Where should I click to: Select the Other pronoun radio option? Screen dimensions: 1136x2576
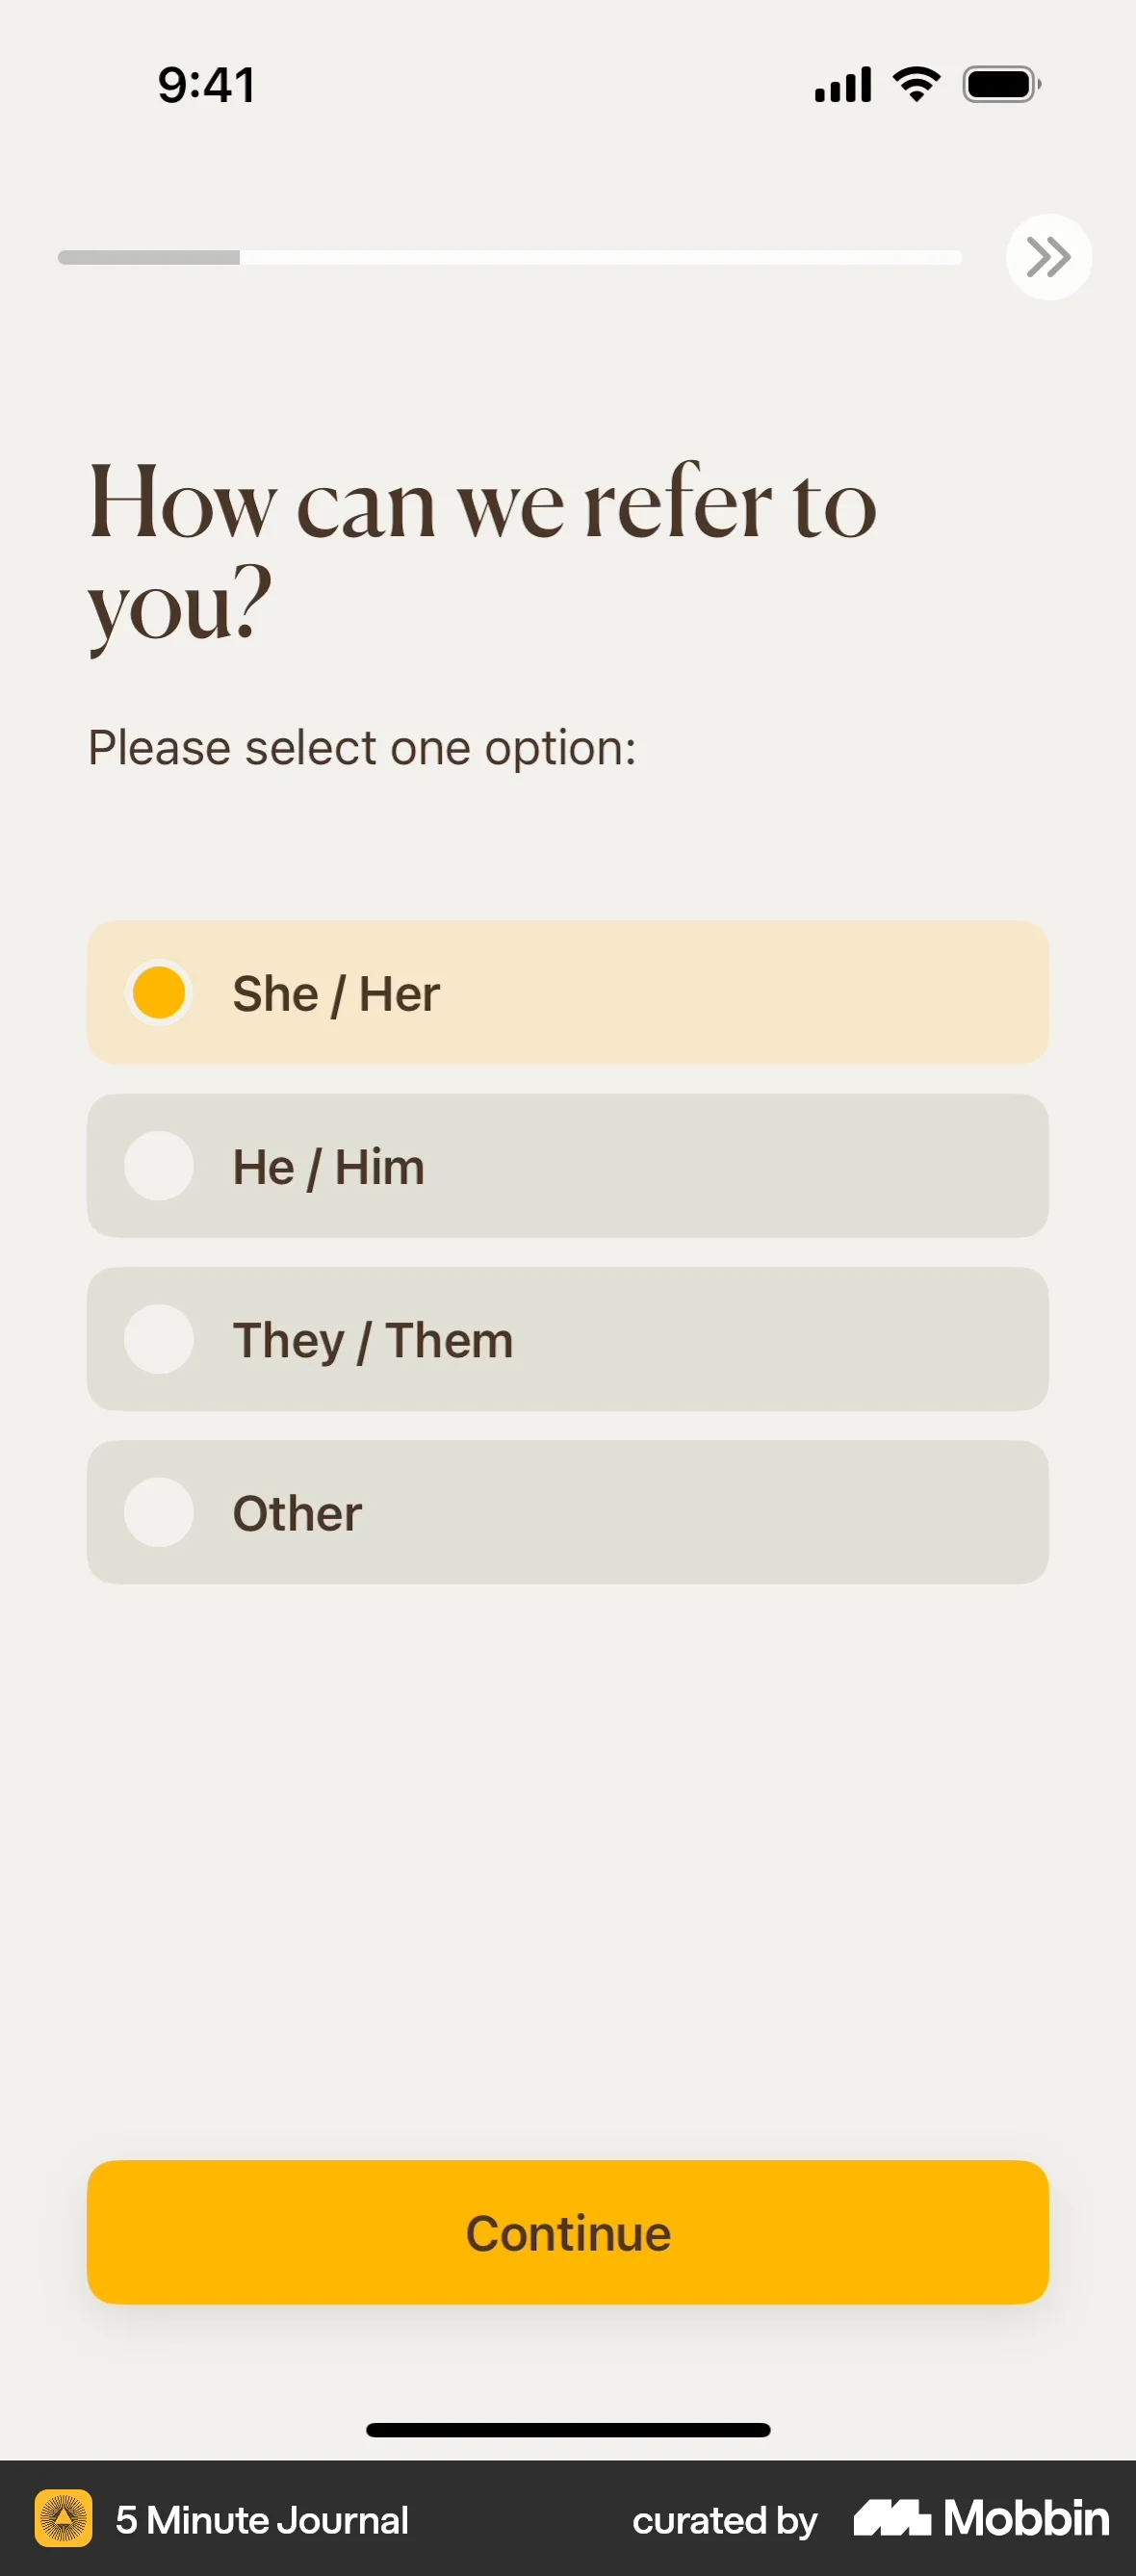click(x=159, y=1512)
